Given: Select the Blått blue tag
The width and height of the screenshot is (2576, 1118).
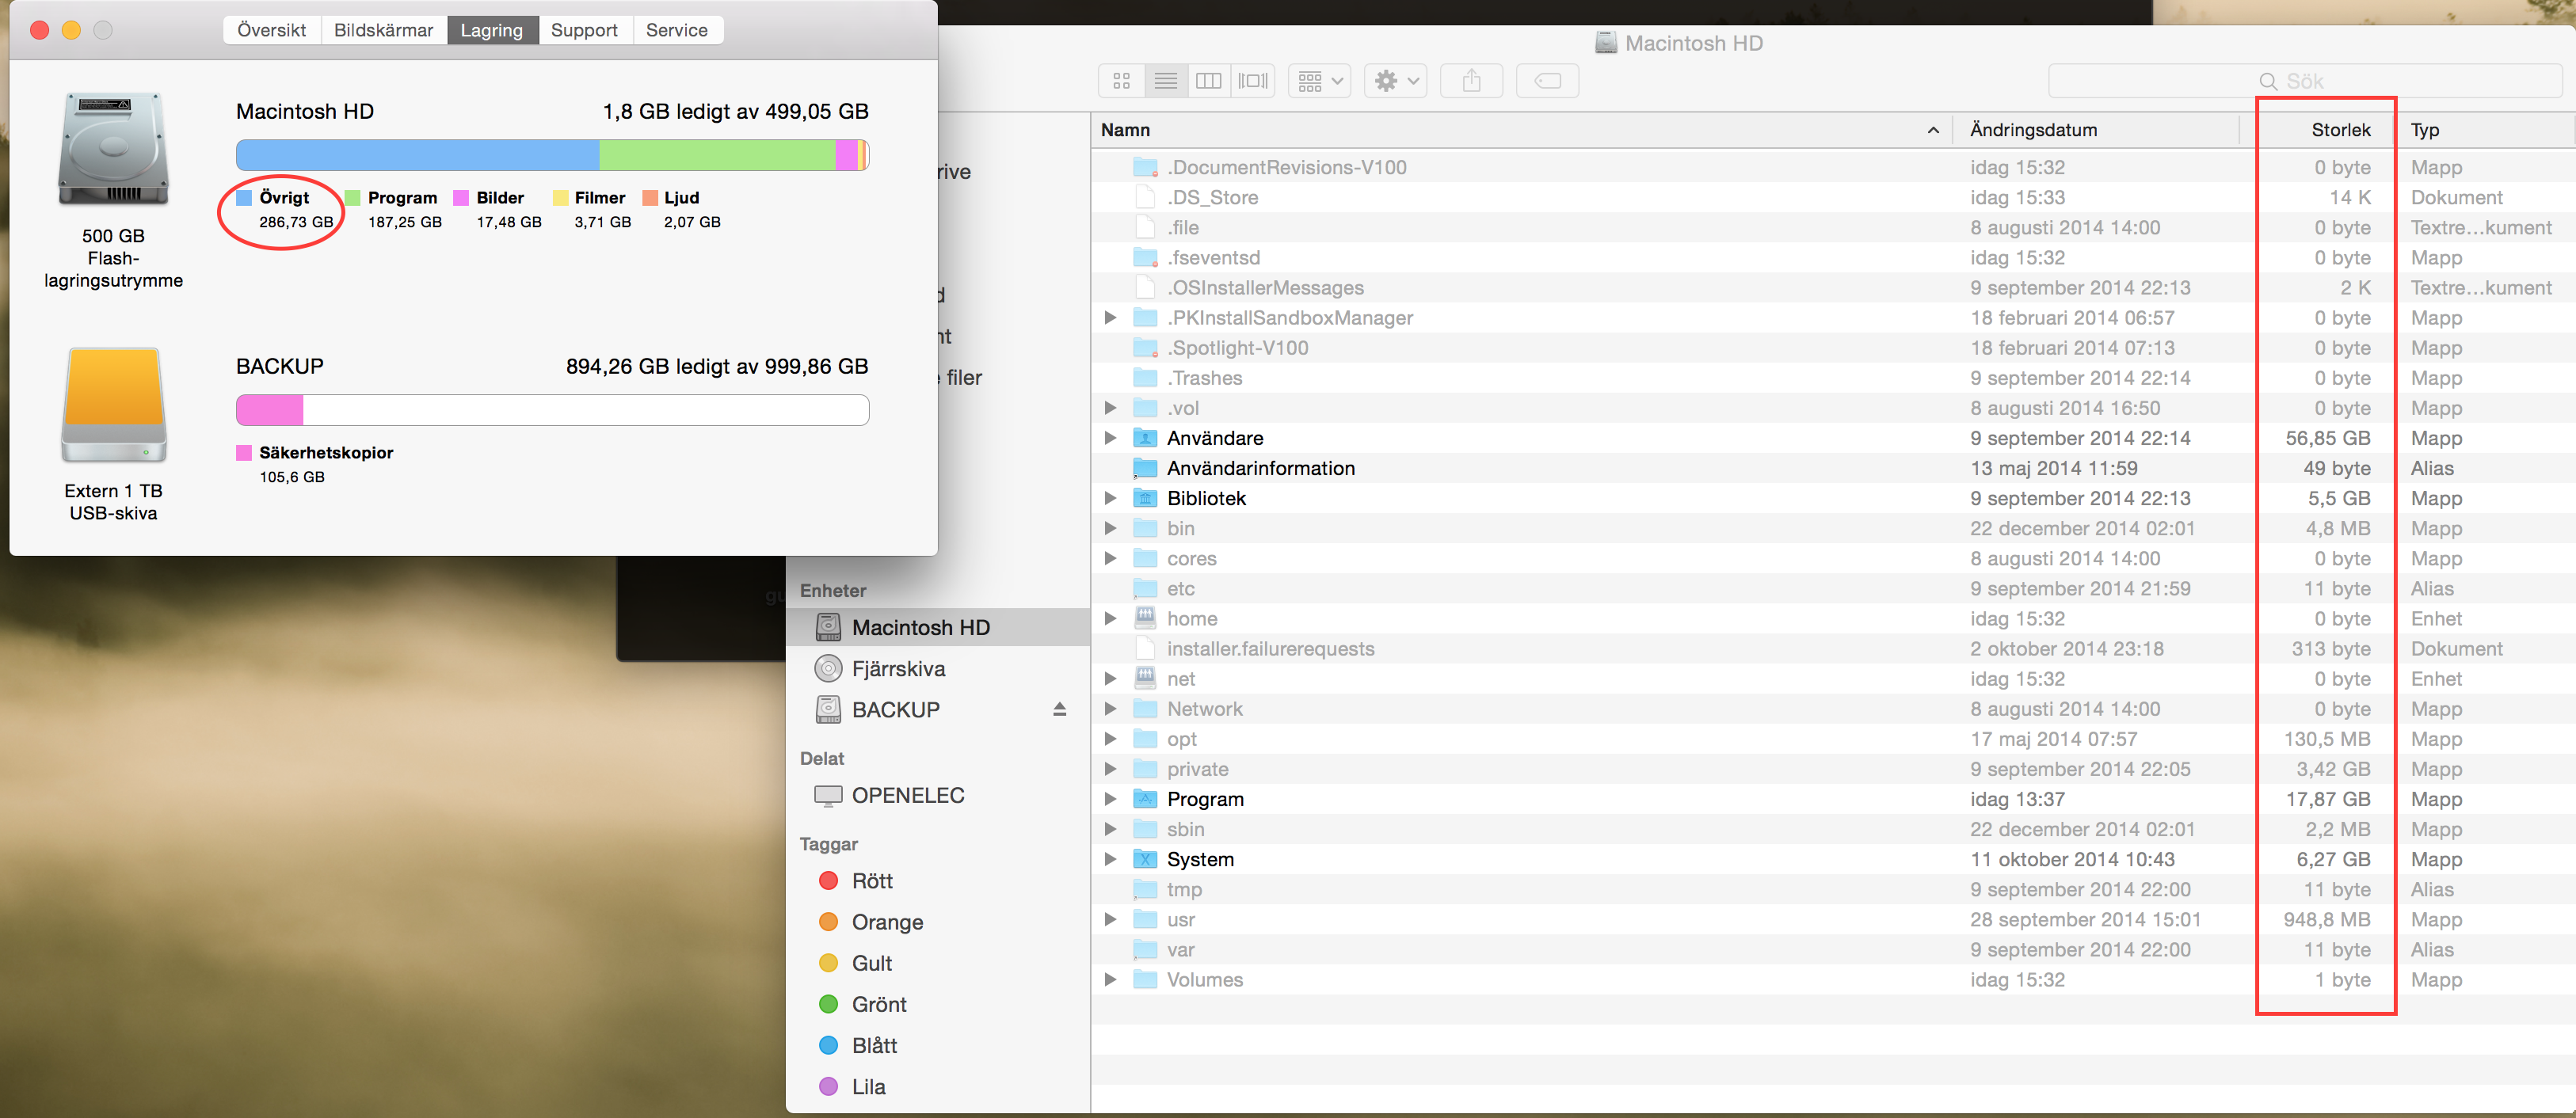Looking at the screenshot, I should point(938,1045).
